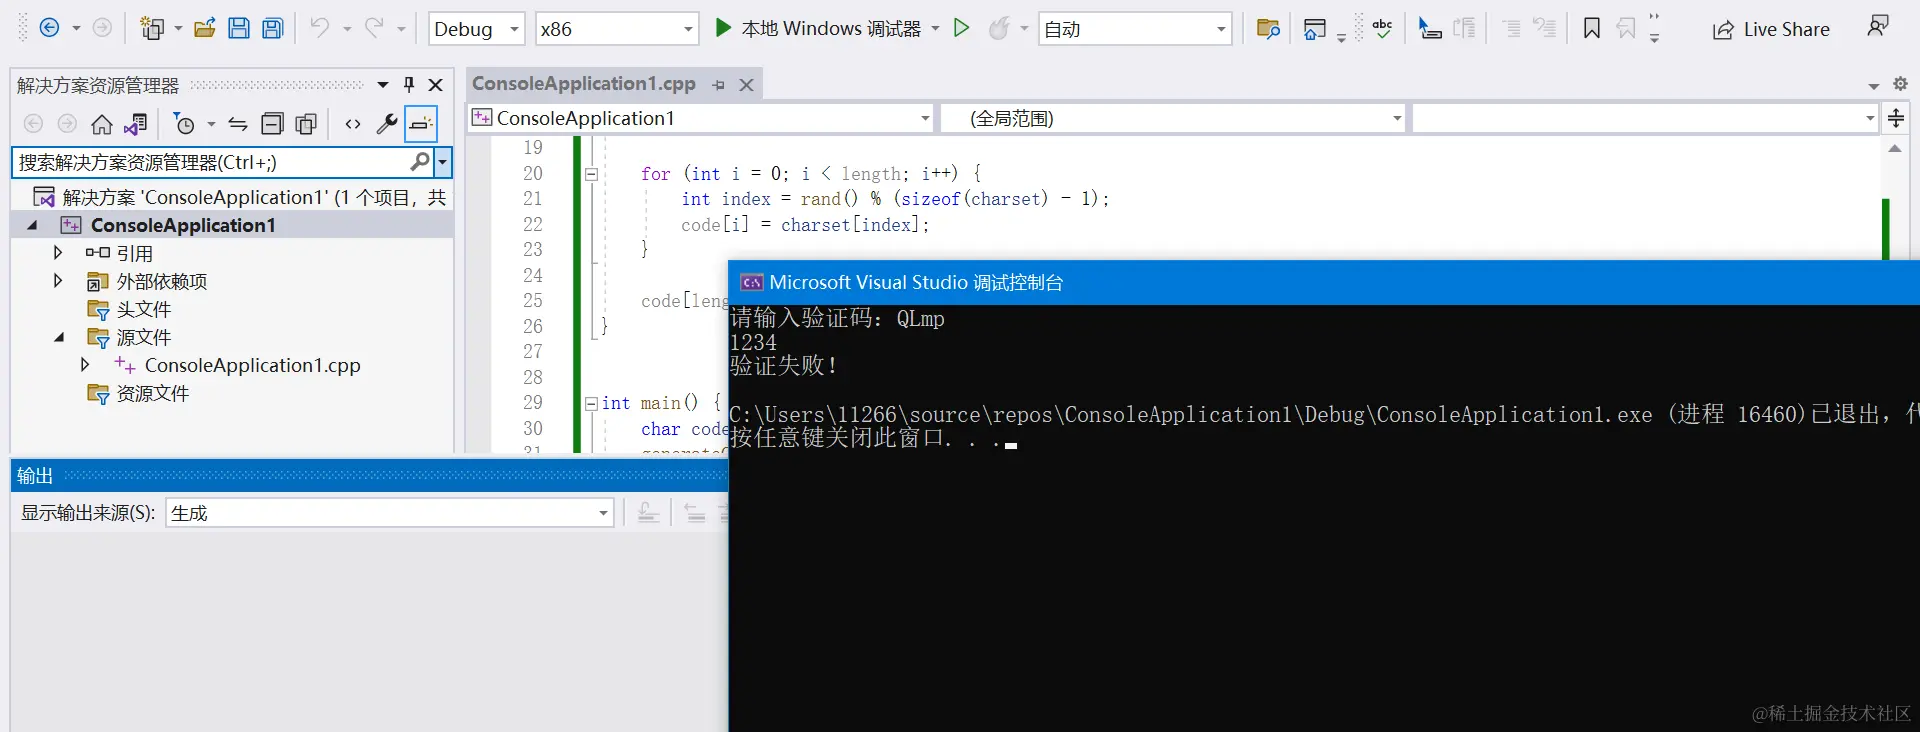Click the Save All double disk icon
The height and width of the screenshot is (732, 1920).
(x=272, y=28)
